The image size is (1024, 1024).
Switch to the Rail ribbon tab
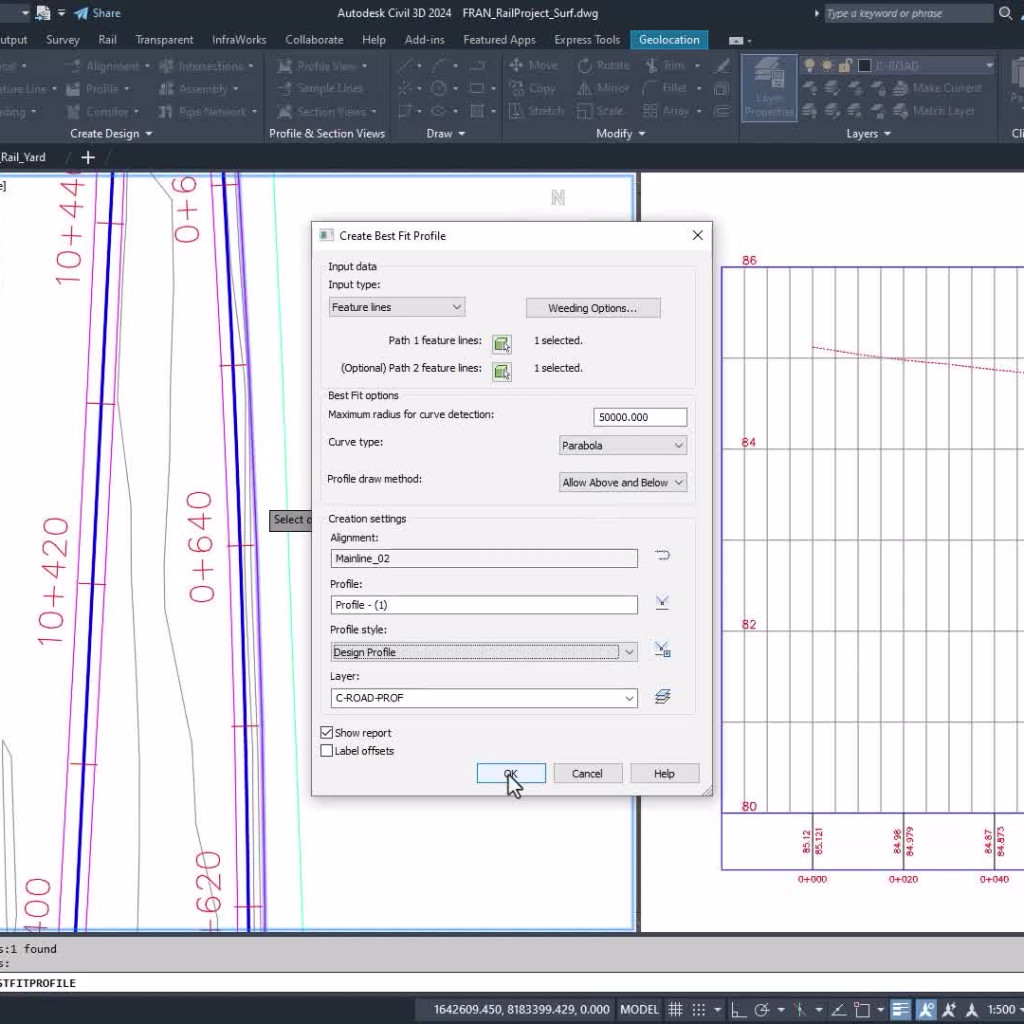point(107,40)
